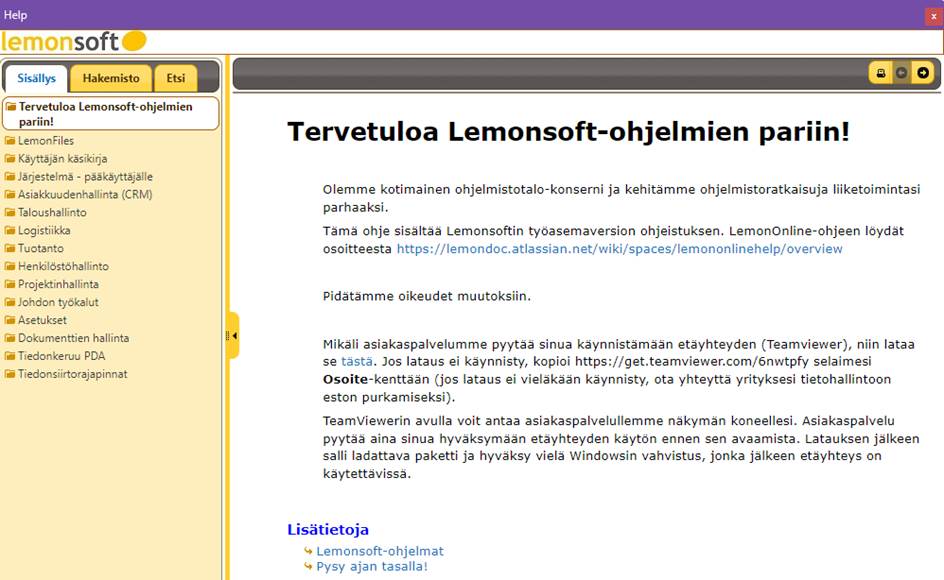Open the lemondoc.atlassian.net LemonOnline help link
This screenshot has width=944, height=580.
(x=620, y=249)
